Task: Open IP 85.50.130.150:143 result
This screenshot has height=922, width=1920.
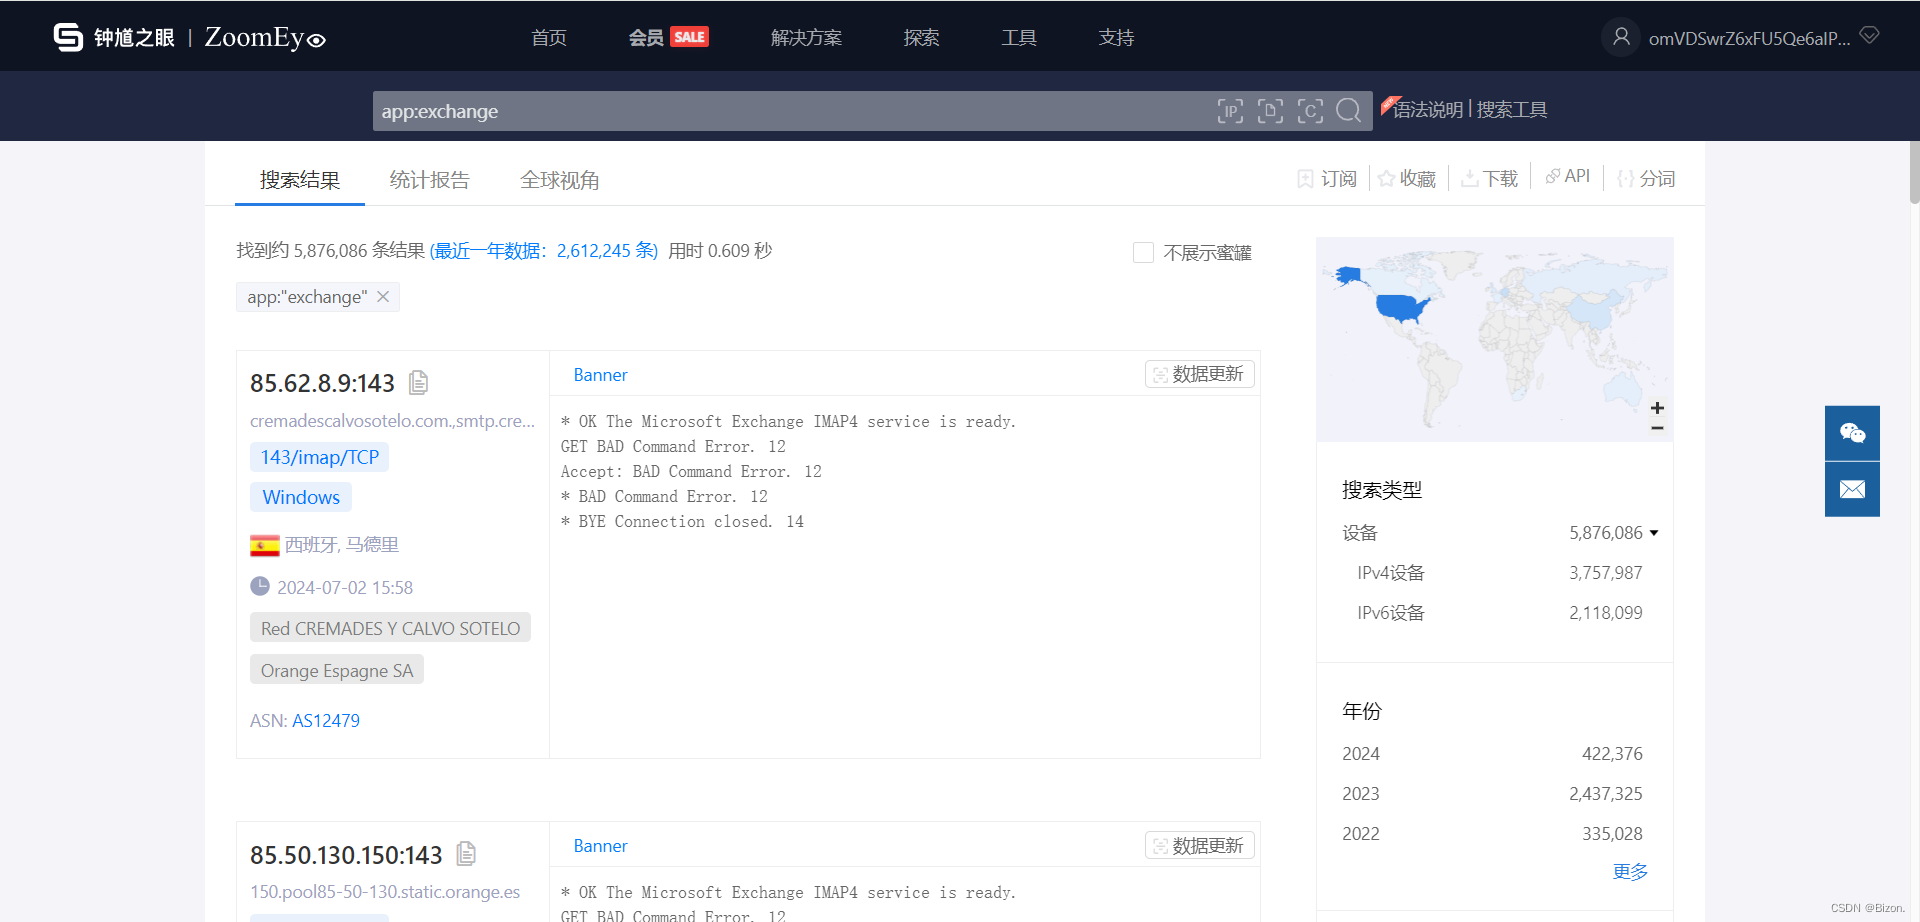Action: [346, 855]
